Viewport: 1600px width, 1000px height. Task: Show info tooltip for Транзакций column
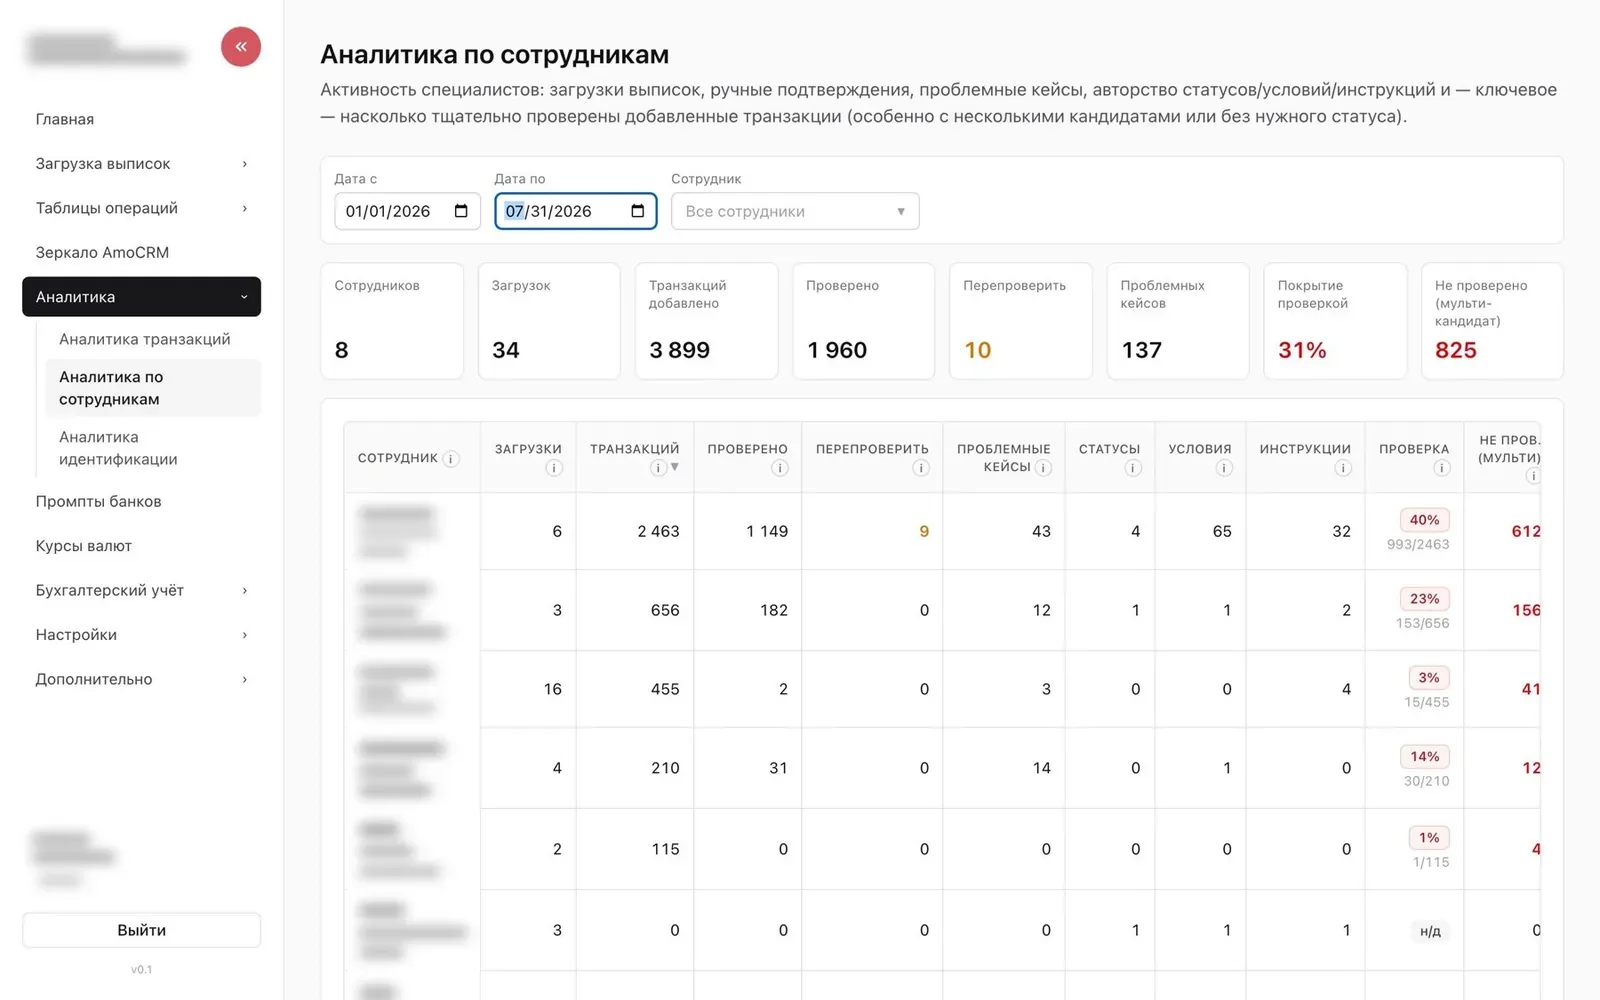[x=658, y=468]
